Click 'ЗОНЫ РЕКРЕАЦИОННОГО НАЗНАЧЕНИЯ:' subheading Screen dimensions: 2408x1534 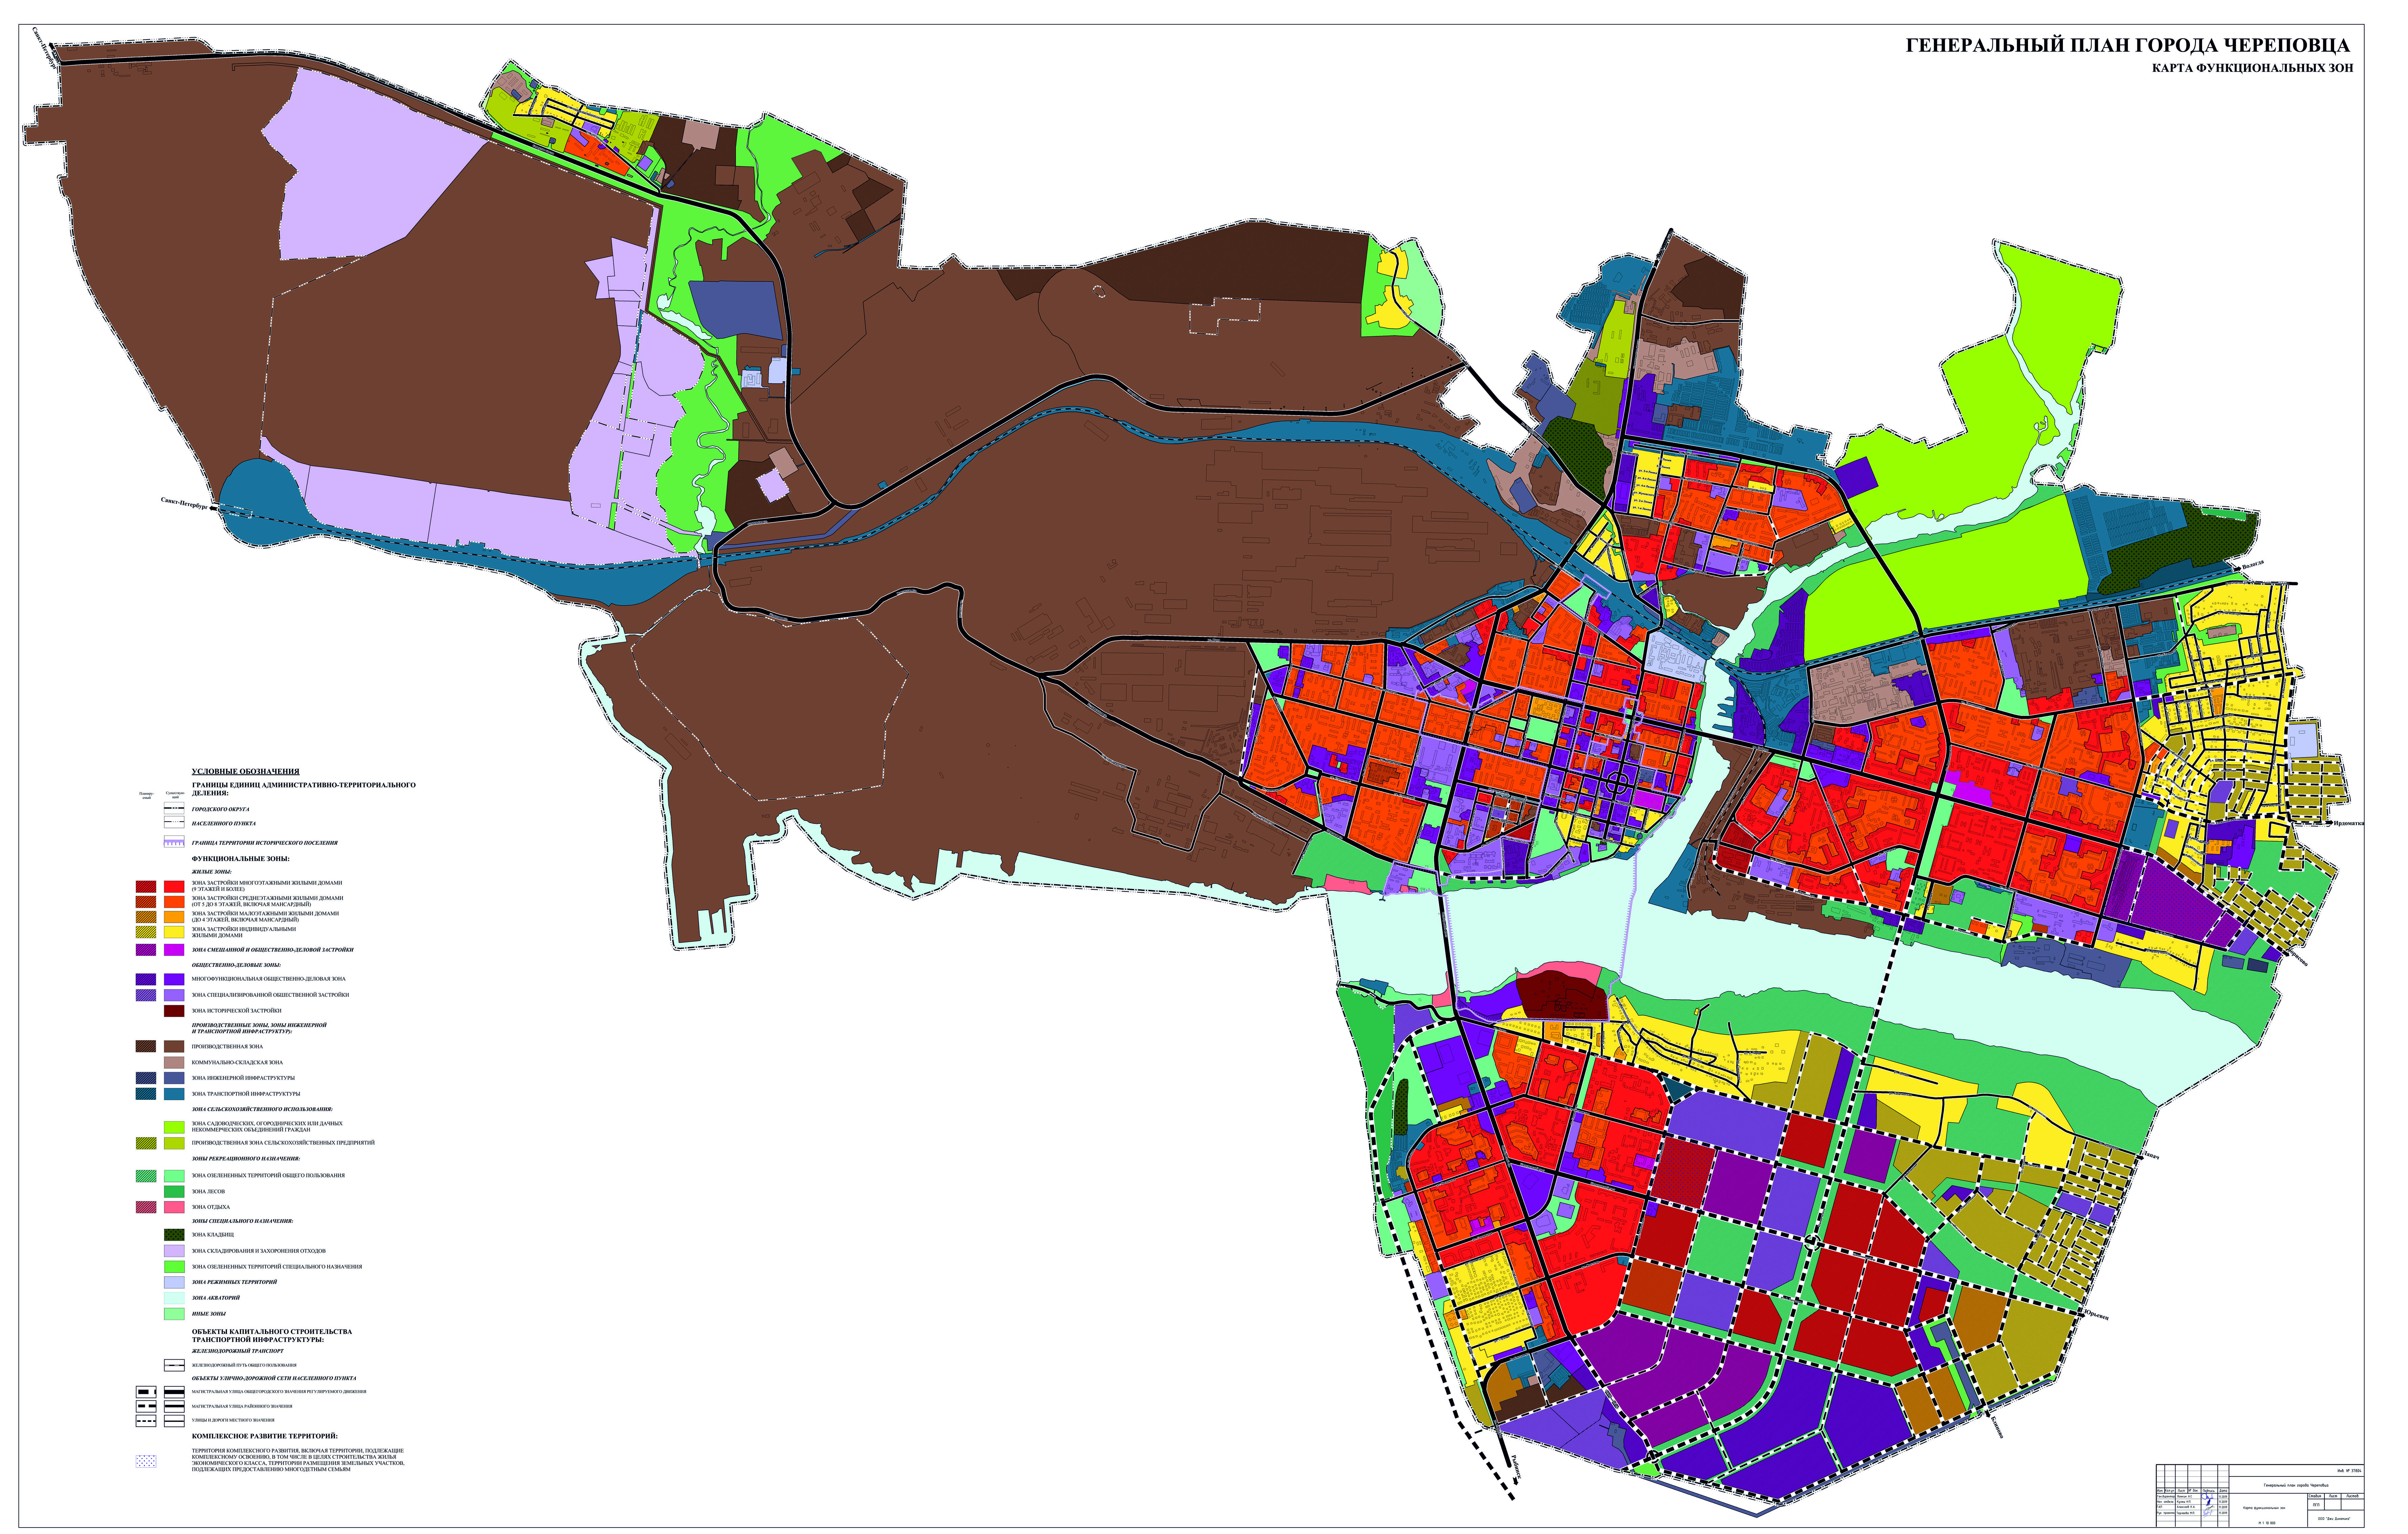click(246, 1159)
